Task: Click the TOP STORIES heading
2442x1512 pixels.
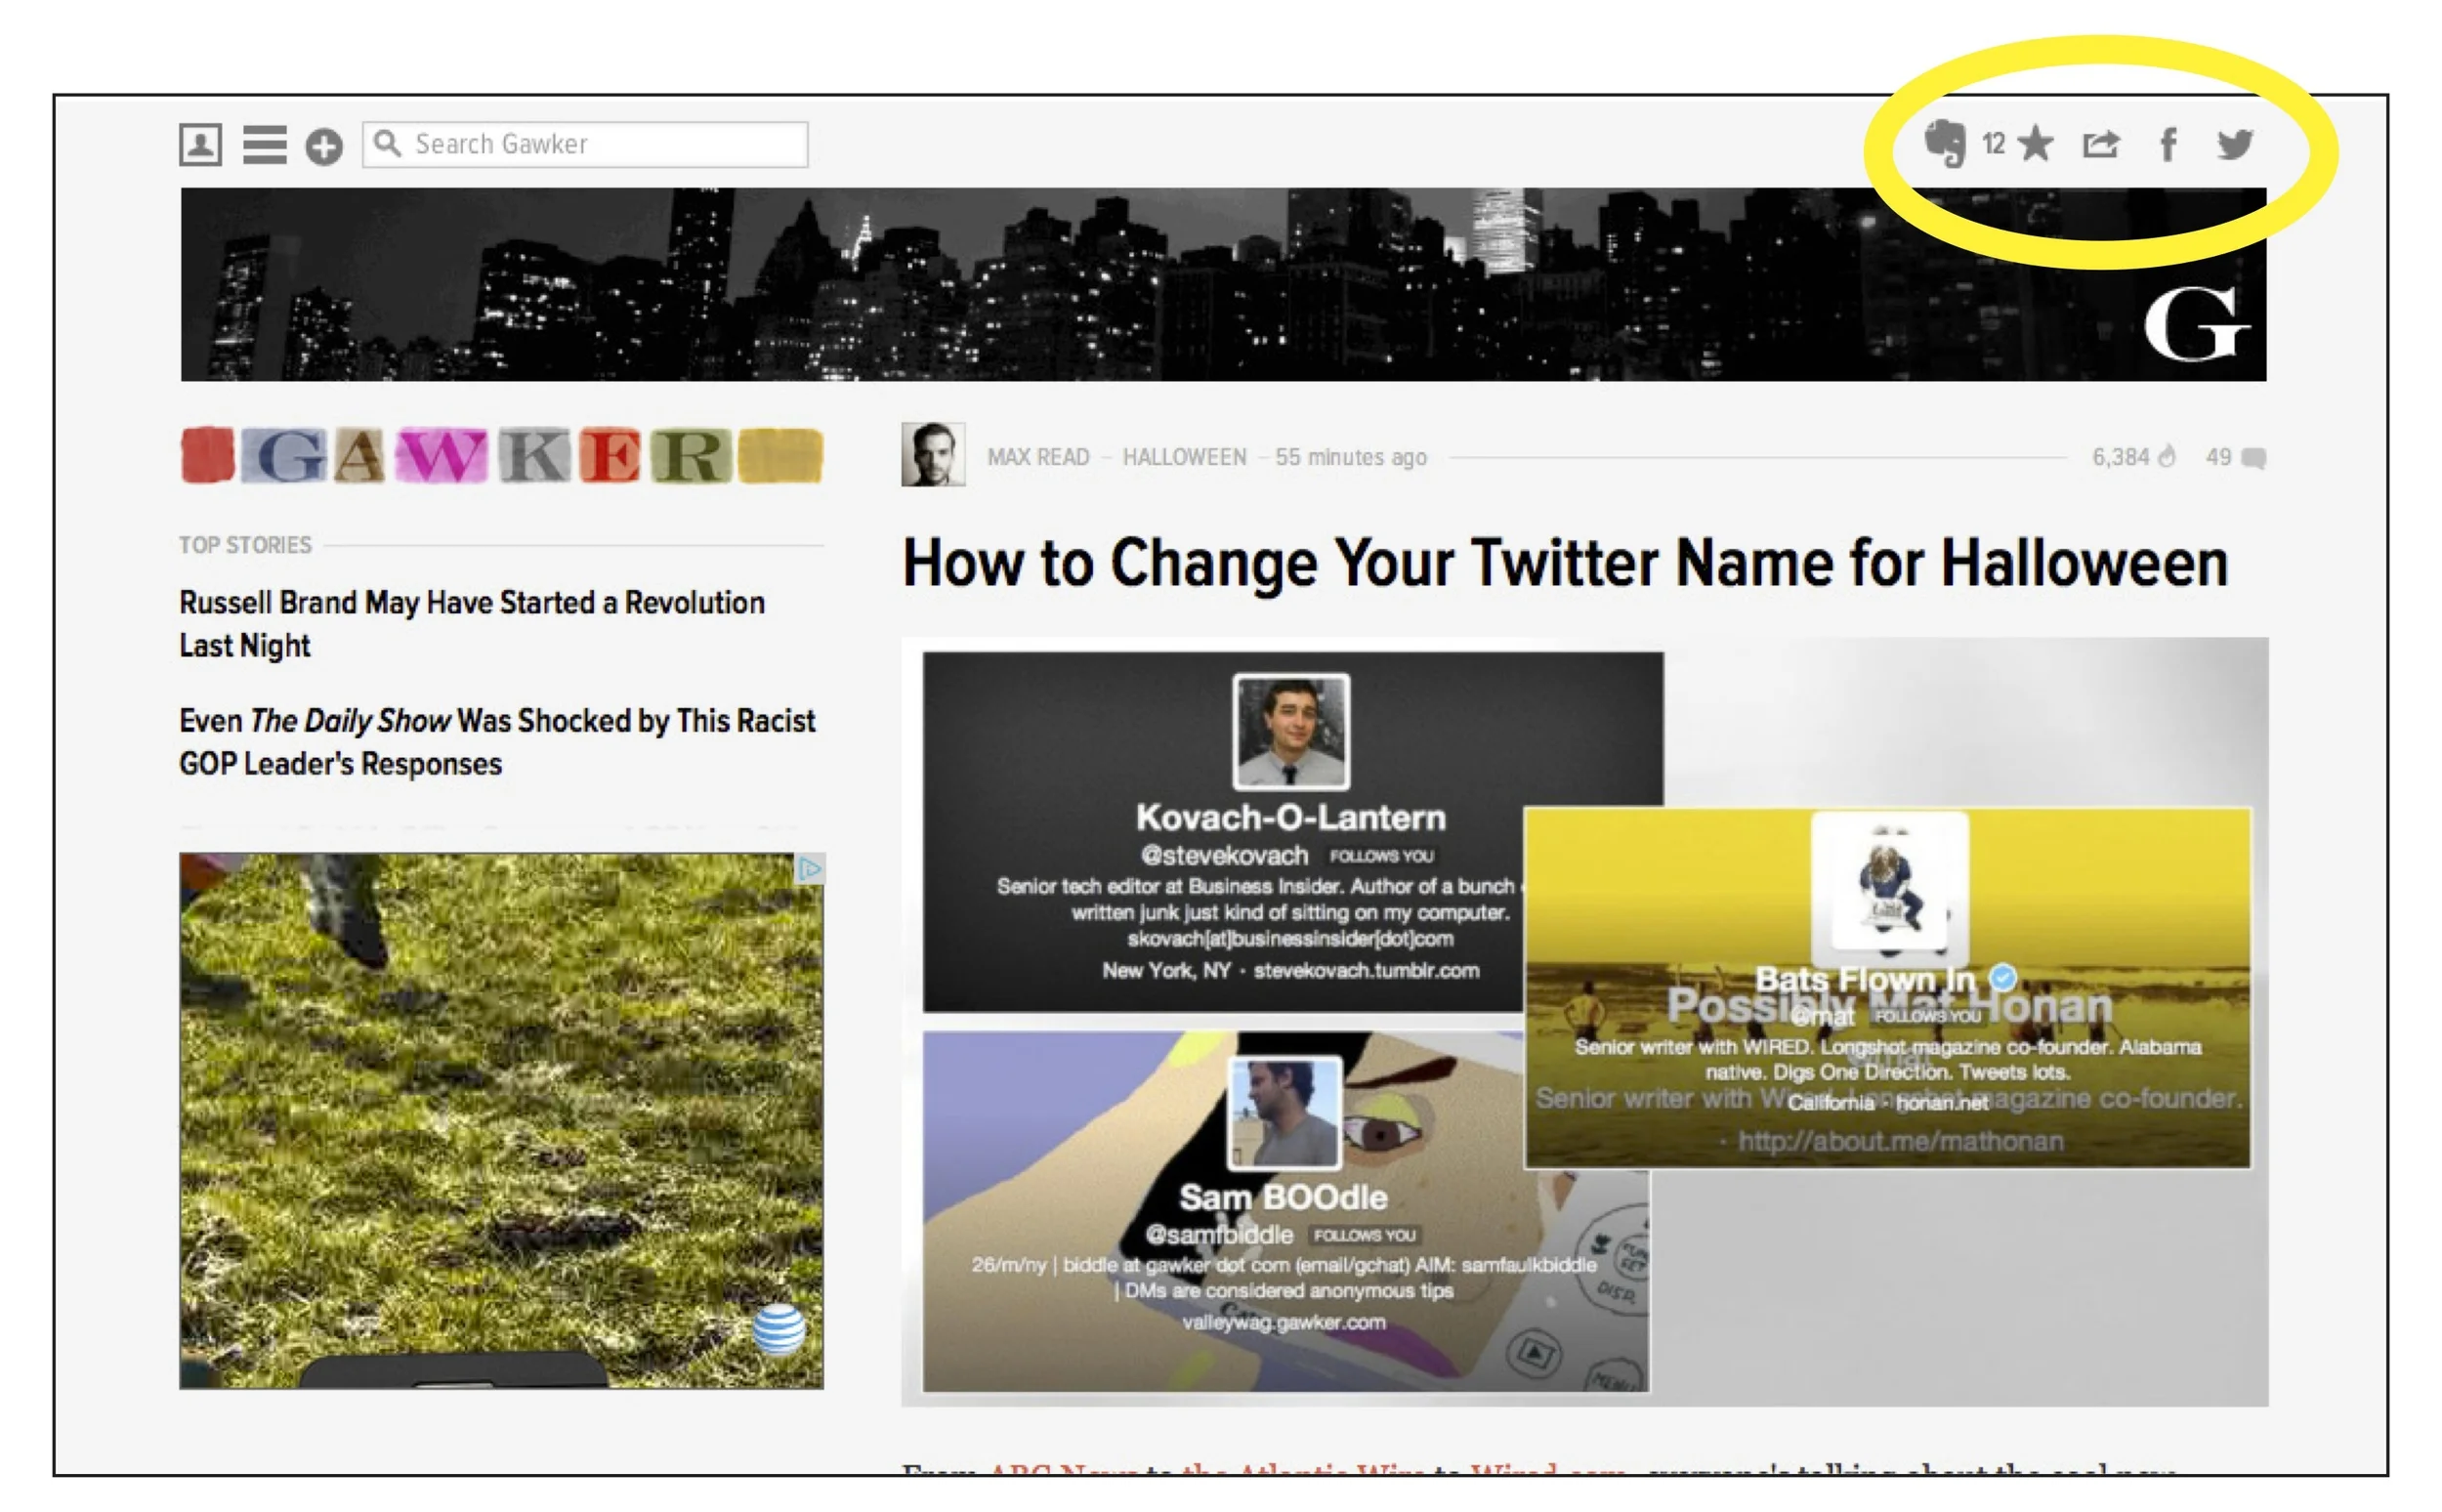Action: tap(245, 545)
